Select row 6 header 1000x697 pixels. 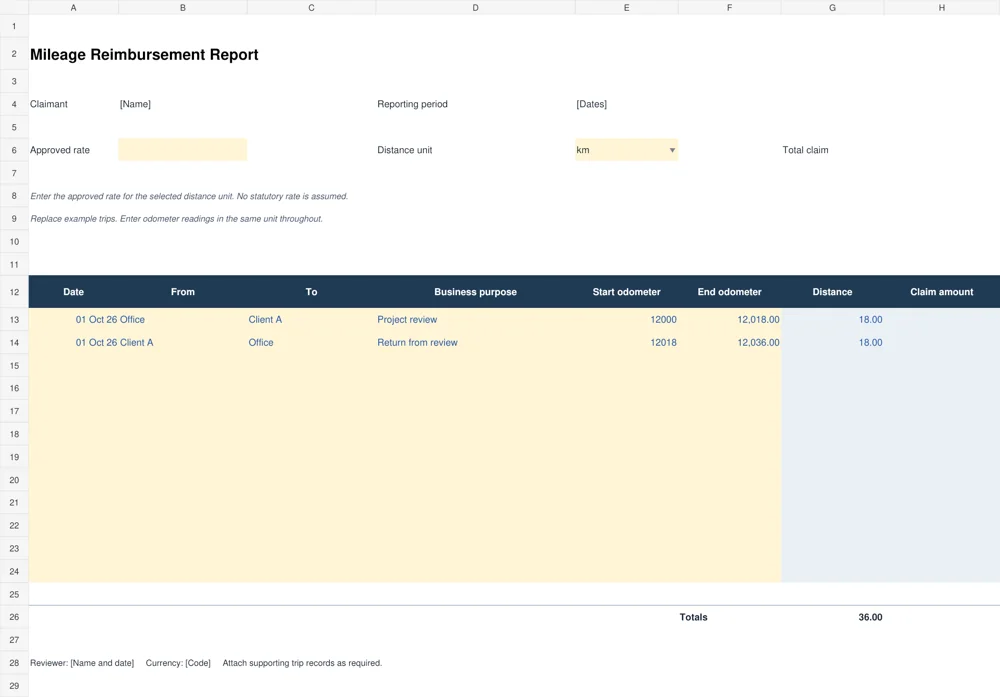coord(14,150)
